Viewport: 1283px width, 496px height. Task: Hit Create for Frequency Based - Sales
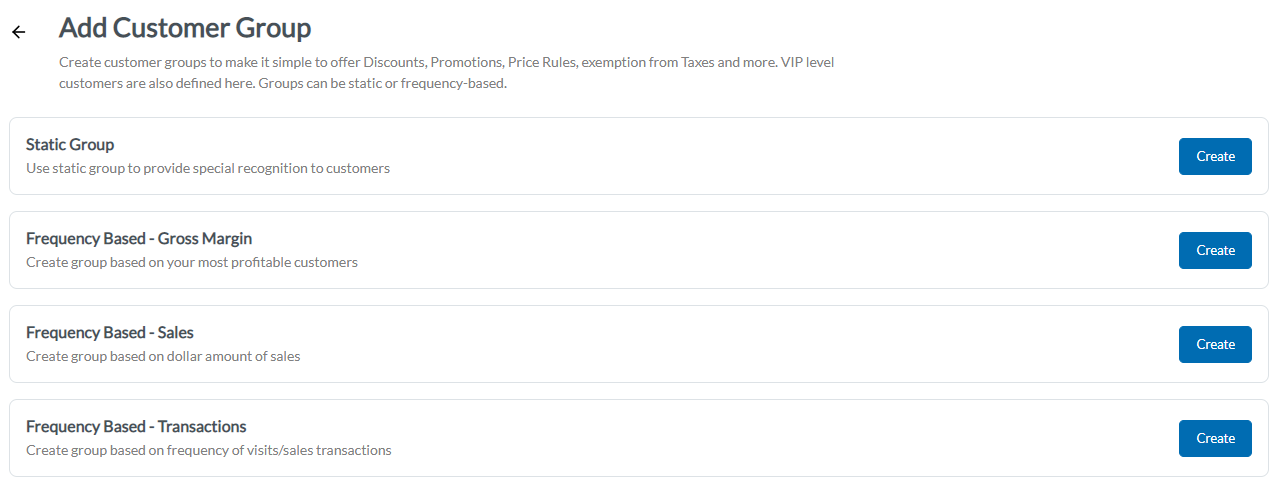pos(1215,344)
